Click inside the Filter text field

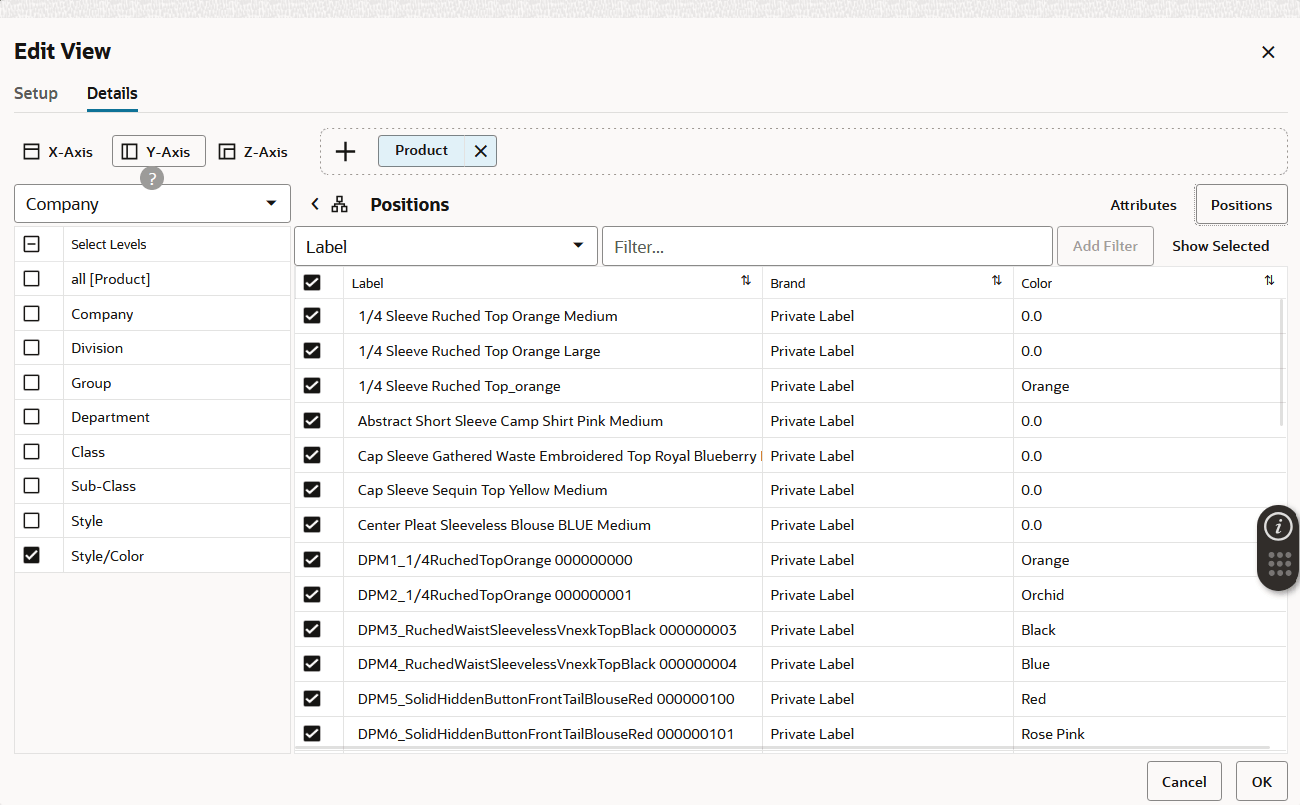pyautogui.click(x=826, y=245)
